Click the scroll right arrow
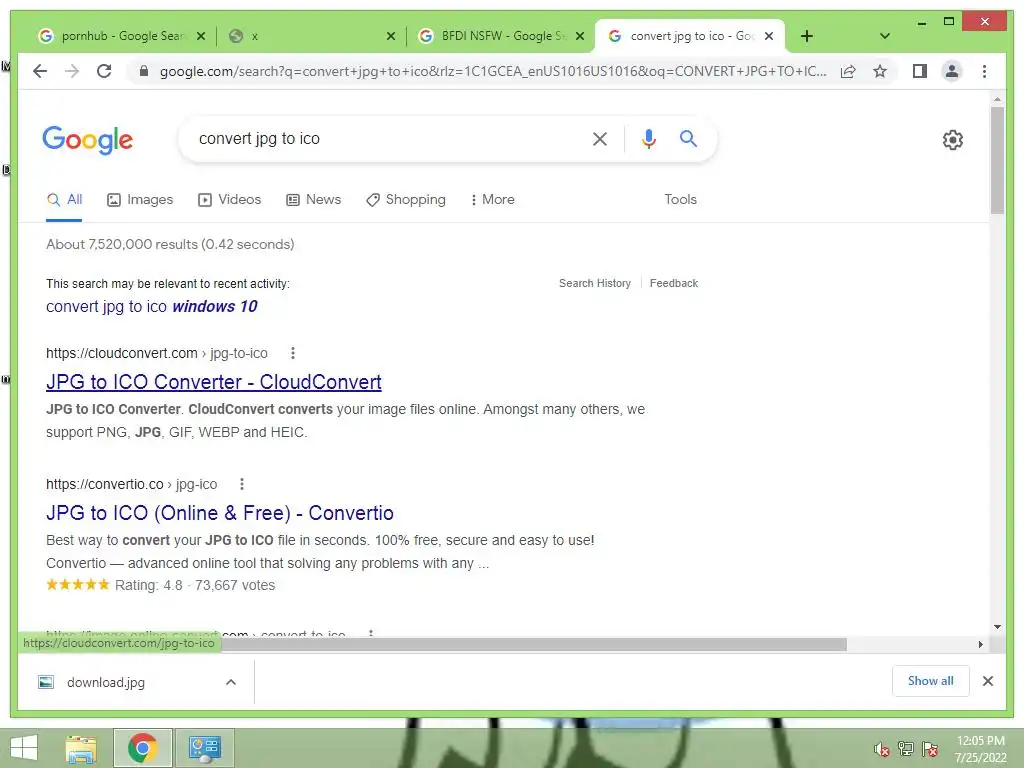Viewport: 1024px width, 768px height. 980,645
